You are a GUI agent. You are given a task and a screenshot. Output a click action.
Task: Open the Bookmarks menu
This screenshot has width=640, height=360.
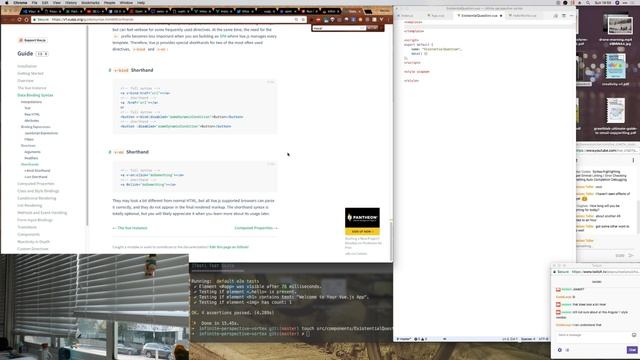pos(90,2)
